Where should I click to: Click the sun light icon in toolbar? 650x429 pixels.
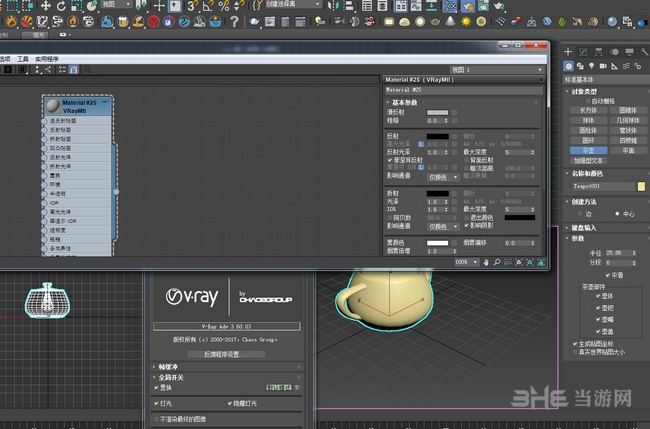point(466,21)
